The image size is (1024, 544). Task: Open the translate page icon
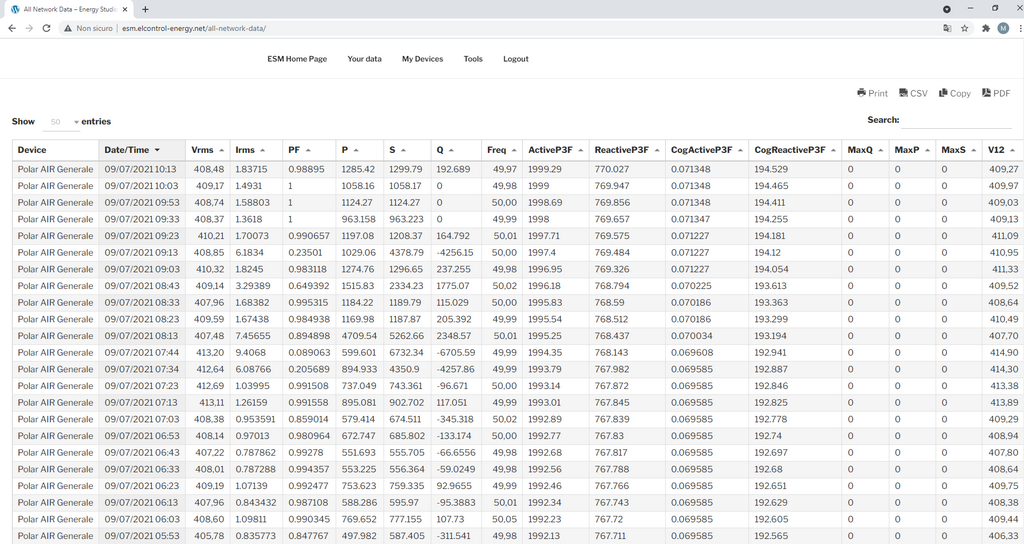(x=946, y=28)
